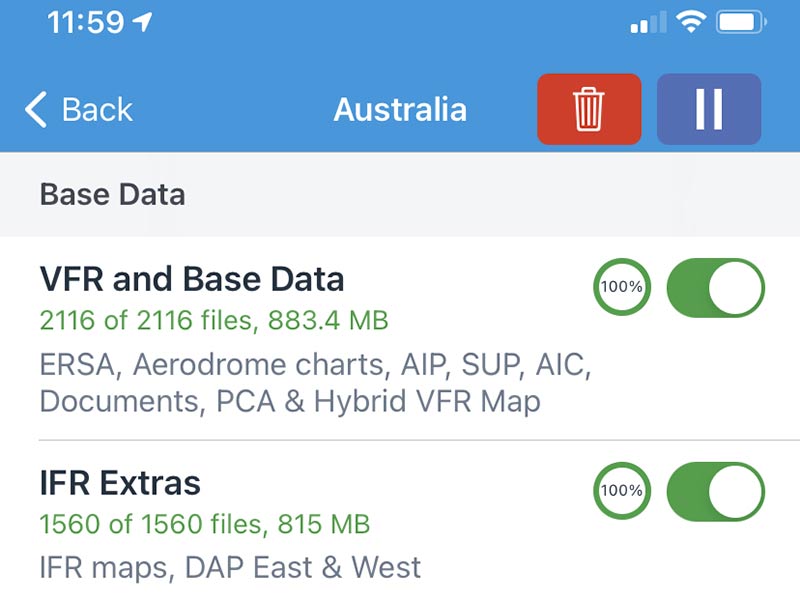
Task: Tap IFR Extras 100% progress ring
Action: [x=621, y=491]
